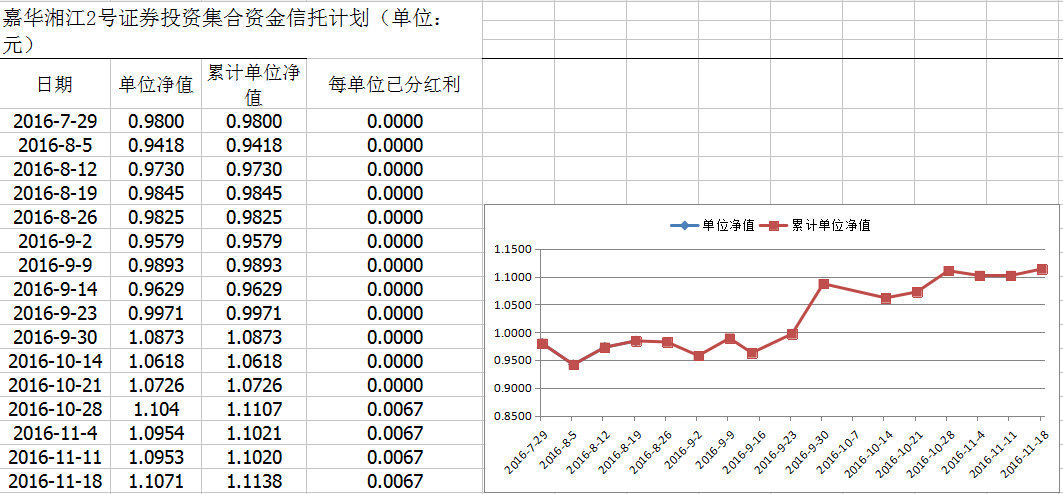Click the 每单位已分红利 header cell
1063x494 pixels.
pos(394,85)
